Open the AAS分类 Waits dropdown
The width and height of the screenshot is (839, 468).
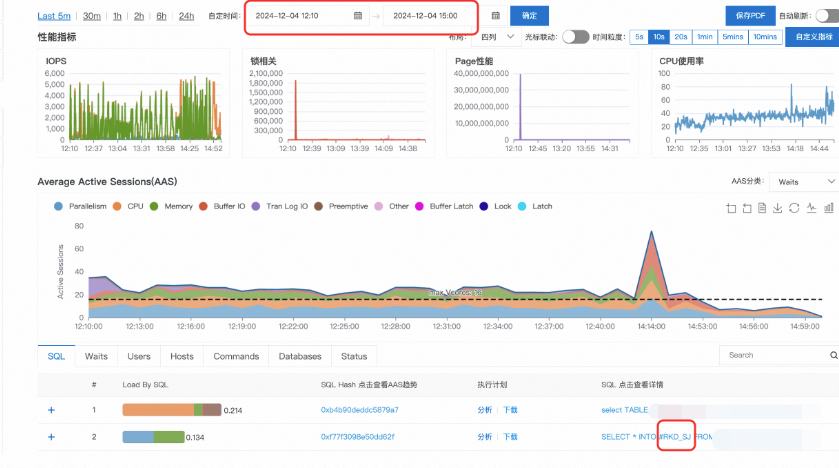click(804, 182)
